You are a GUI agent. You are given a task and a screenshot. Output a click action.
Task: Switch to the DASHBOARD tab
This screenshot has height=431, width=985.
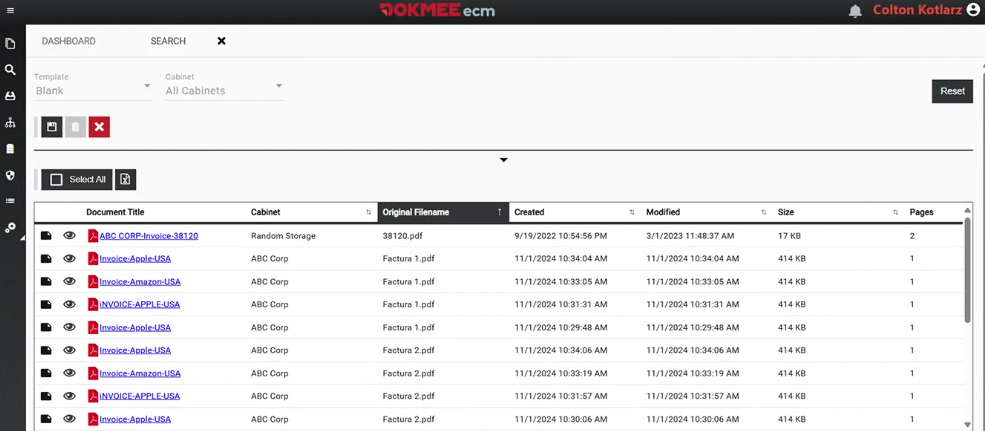69,41
